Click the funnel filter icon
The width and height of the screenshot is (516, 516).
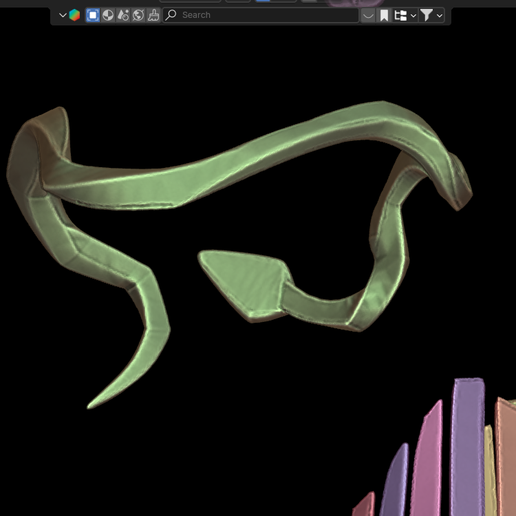click(426, 15)
